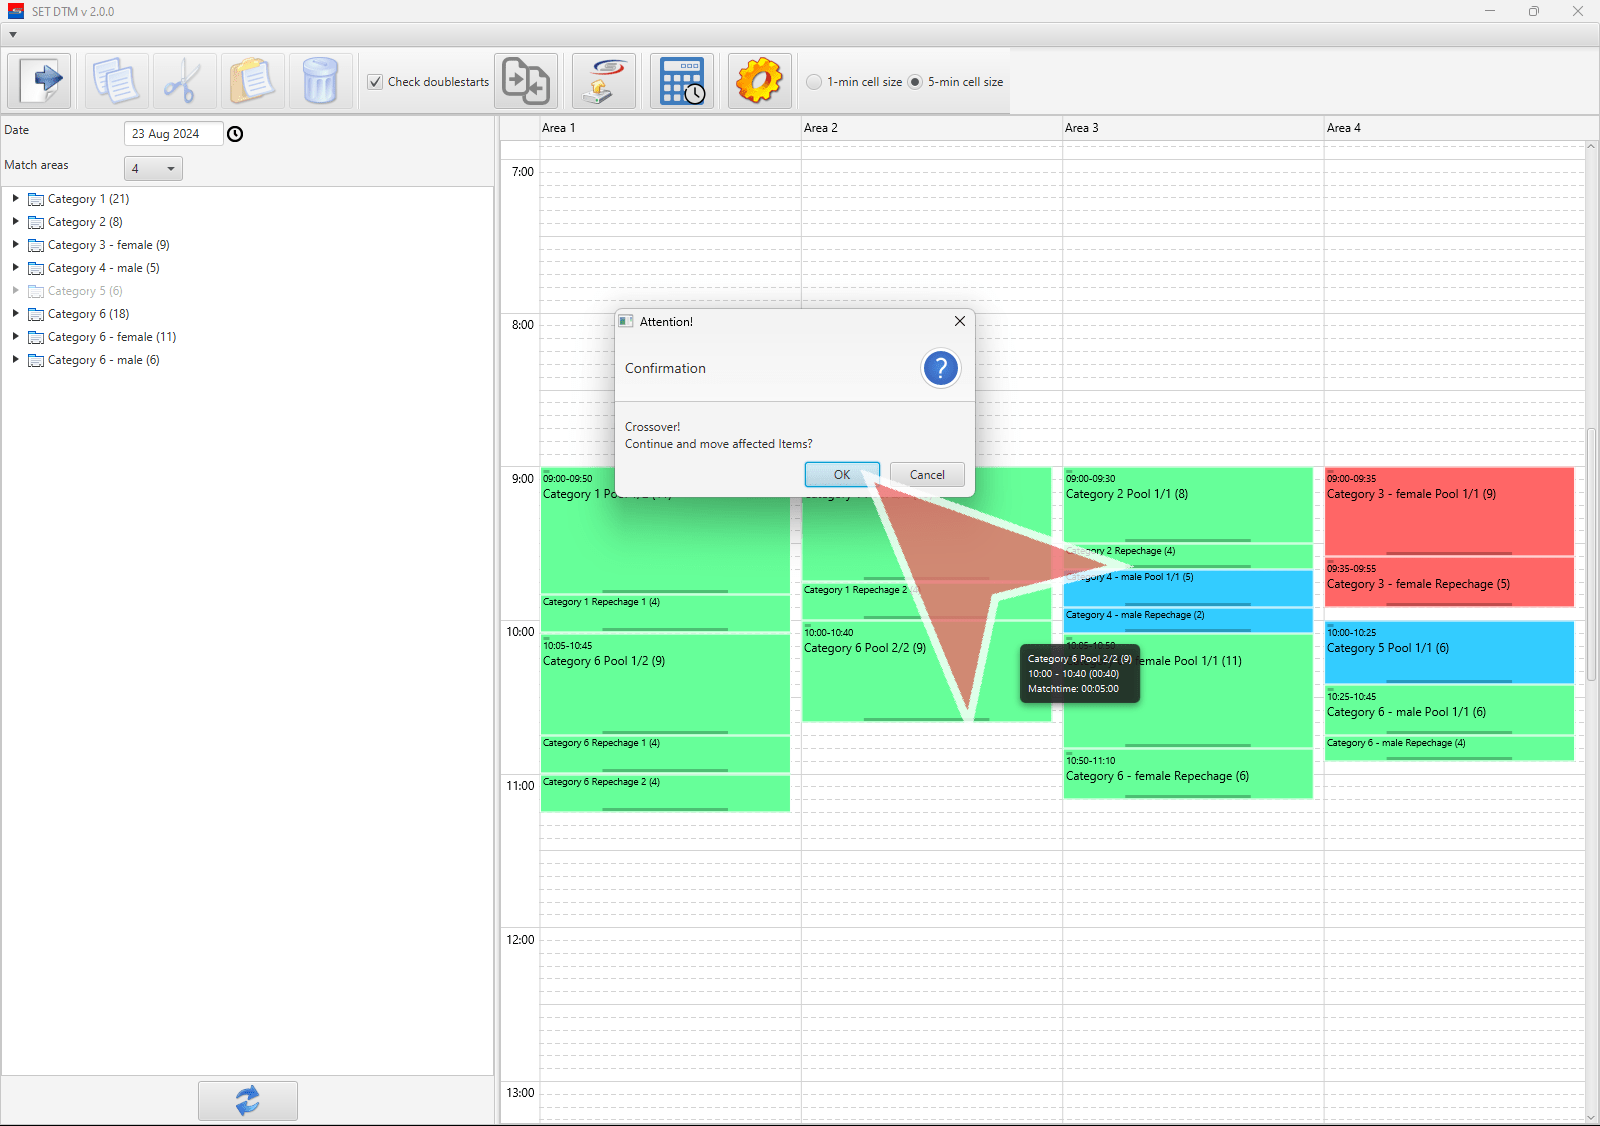Click the blue refresh arrows button

[x=247, y=1100]
